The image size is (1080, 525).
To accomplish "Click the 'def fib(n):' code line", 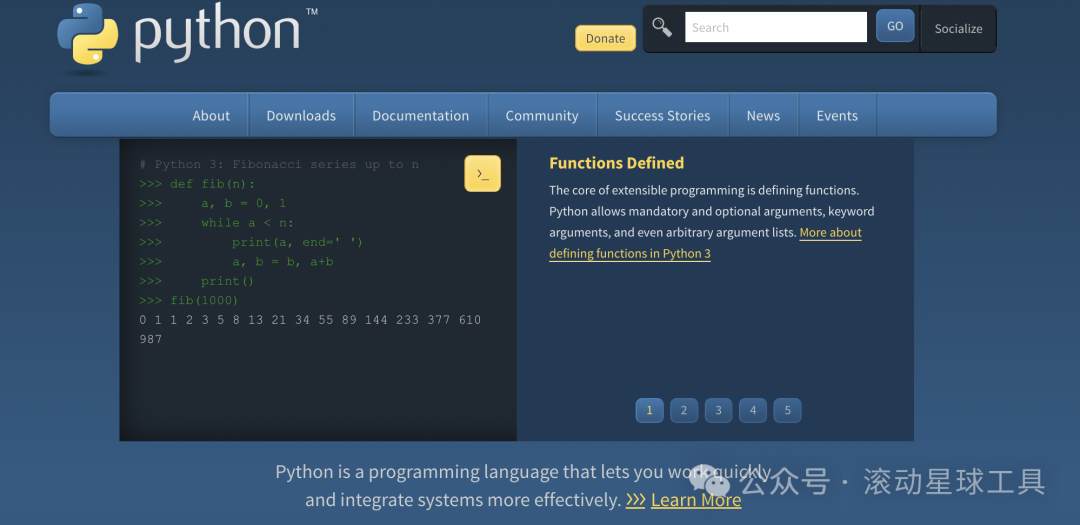I will 197,184.
